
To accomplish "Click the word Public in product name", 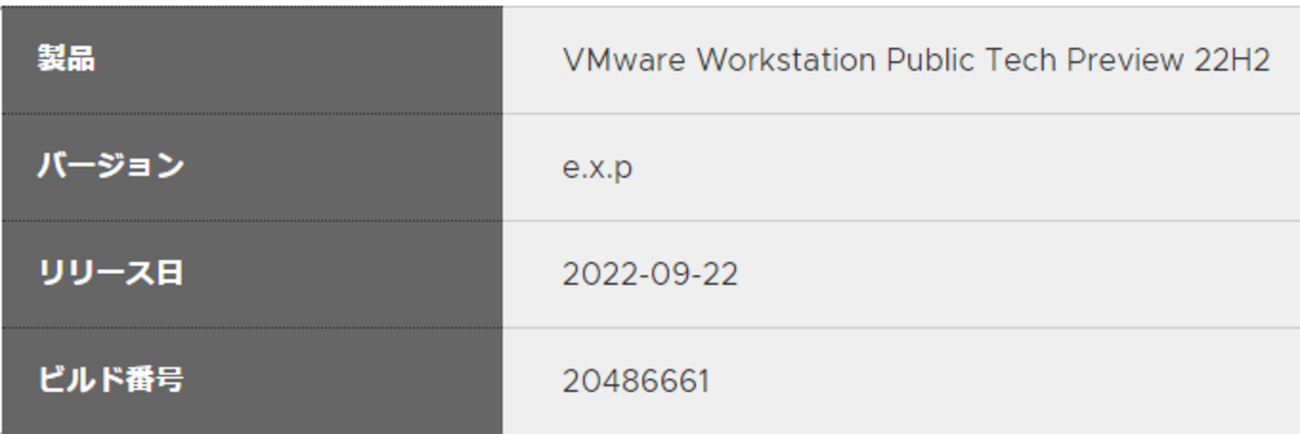I will coord(931,60).
